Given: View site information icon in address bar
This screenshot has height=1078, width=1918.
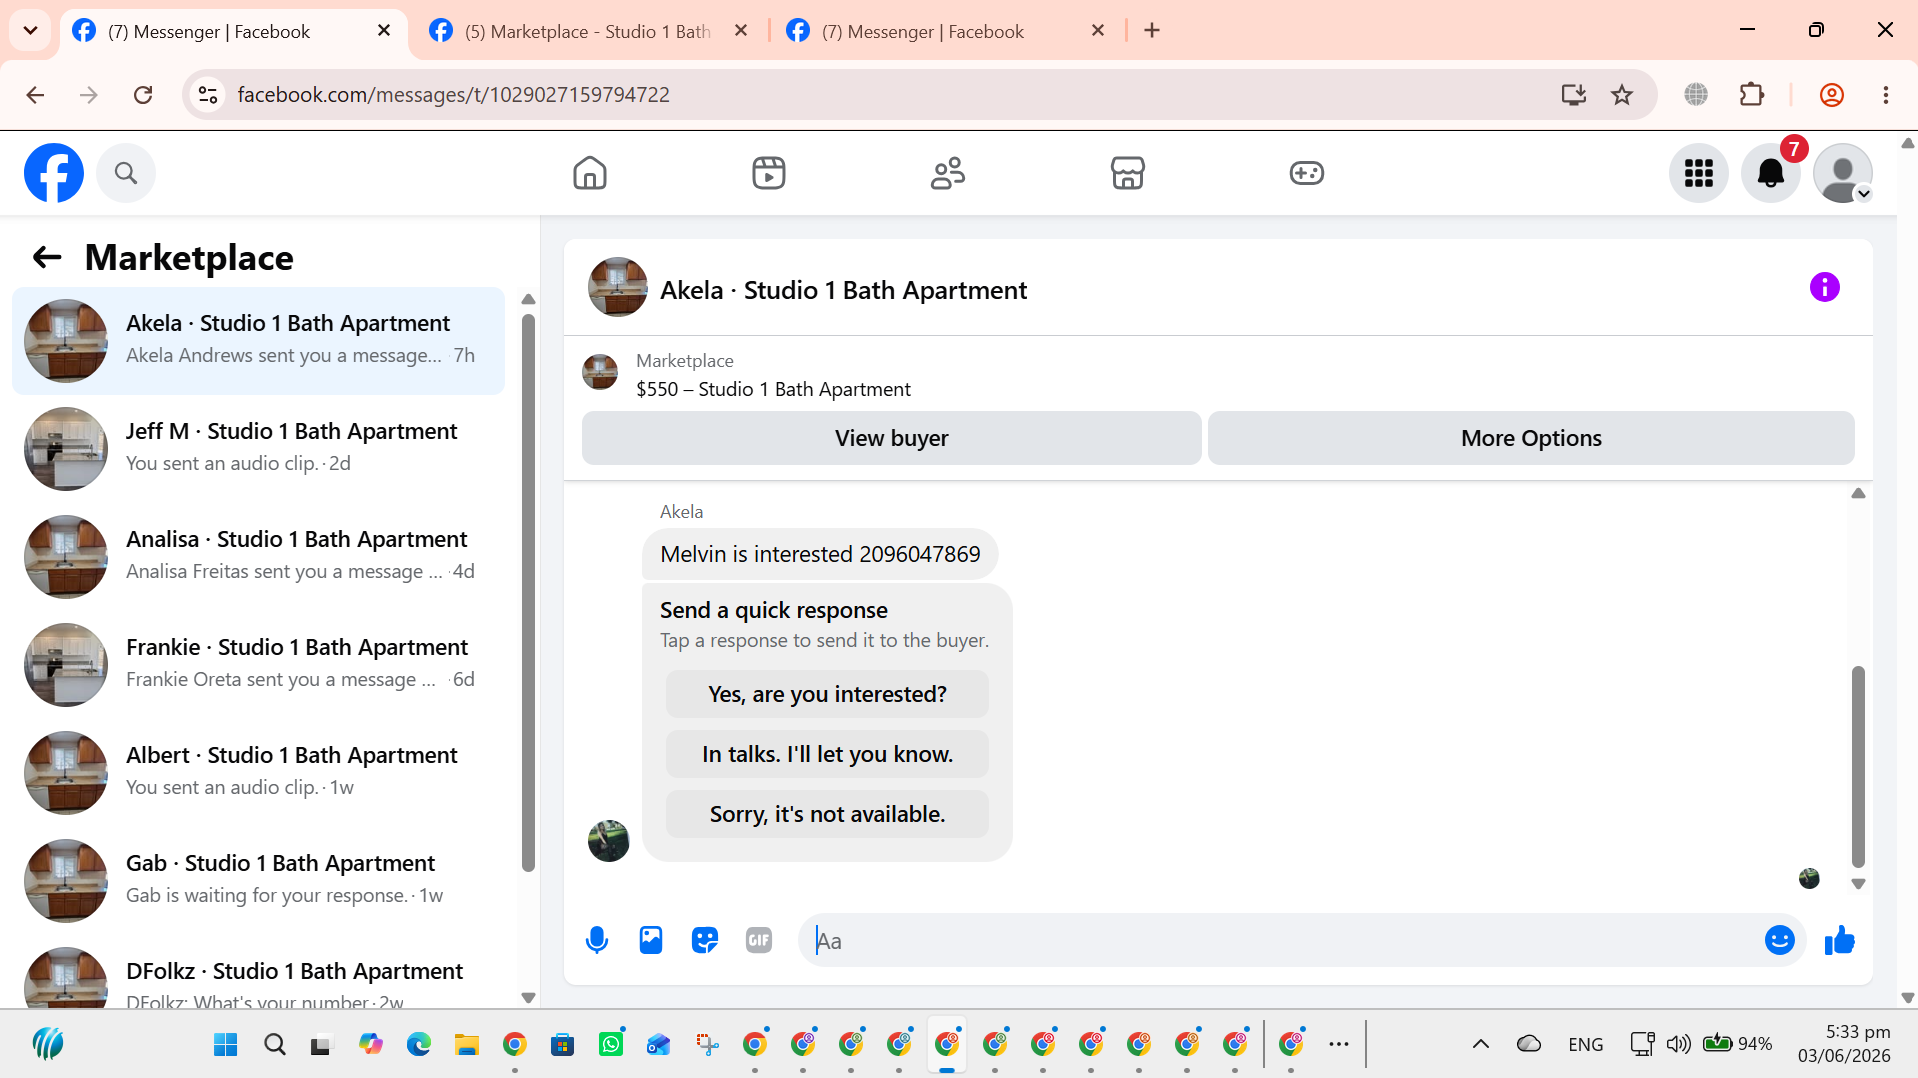Looking at the screenshot, I should [x=208, y=95].
